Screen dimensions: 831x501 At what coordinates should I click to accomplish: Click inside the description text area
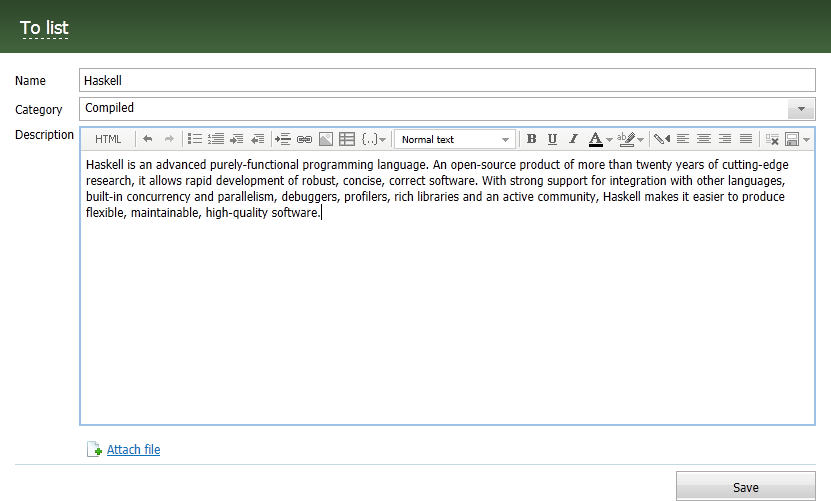[x=447, y=287]
